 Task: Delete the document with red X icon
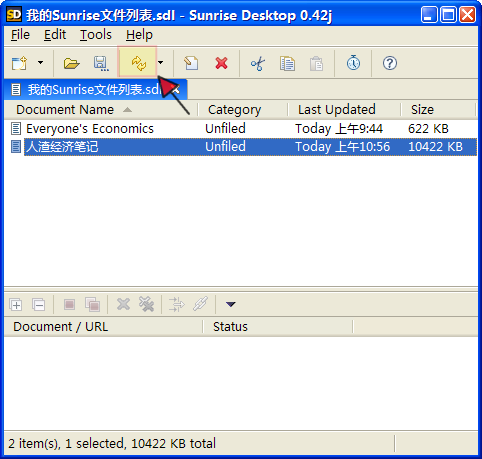point(221,63)
